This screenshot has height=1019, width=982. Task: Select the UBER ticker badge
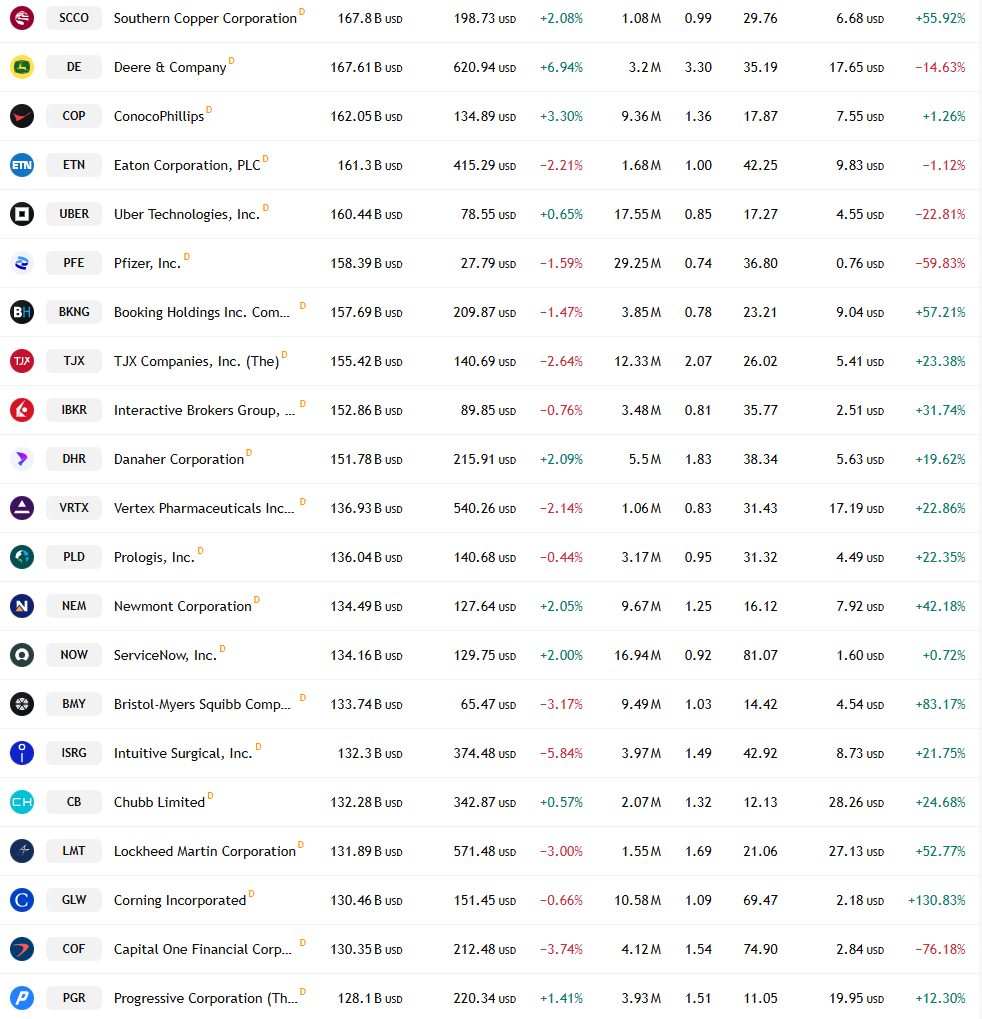point(74,214)
